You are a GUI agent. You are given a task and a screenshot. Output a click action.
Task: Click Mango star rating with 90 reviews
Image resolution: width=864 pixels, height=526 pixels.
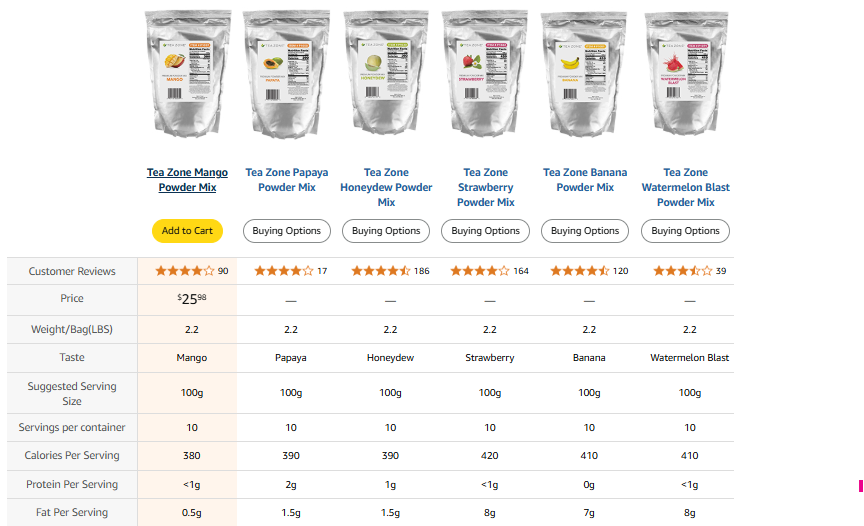[184, 271]
